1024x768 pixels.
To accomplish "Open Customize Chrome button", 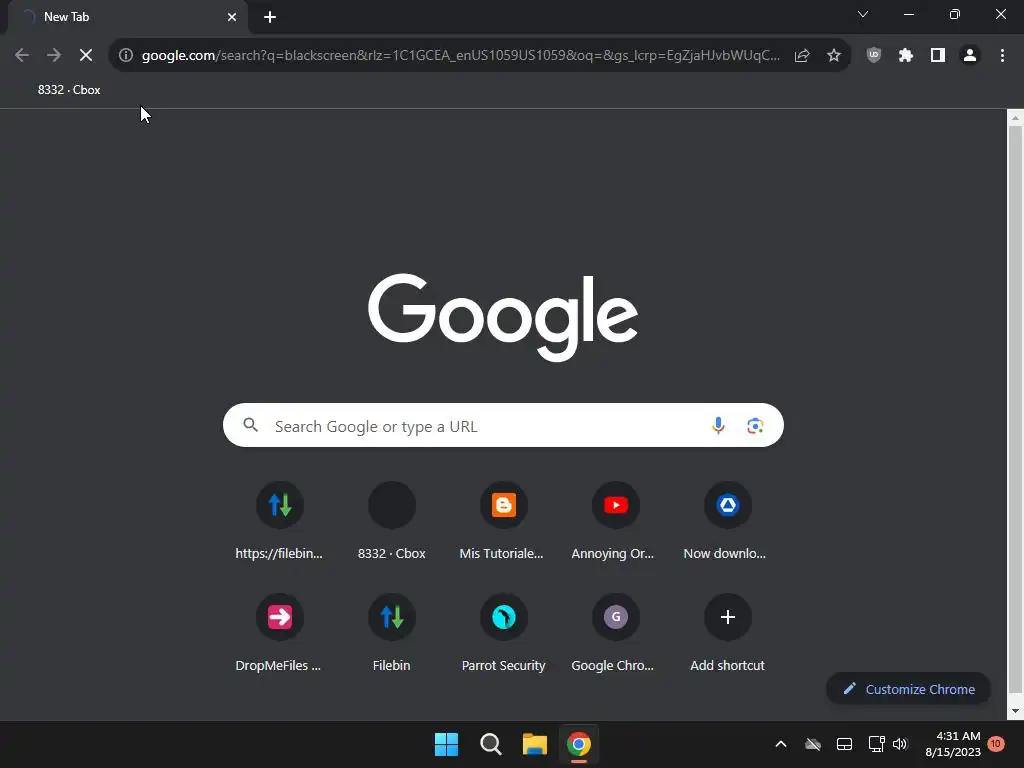I will [x=908, y=689].
